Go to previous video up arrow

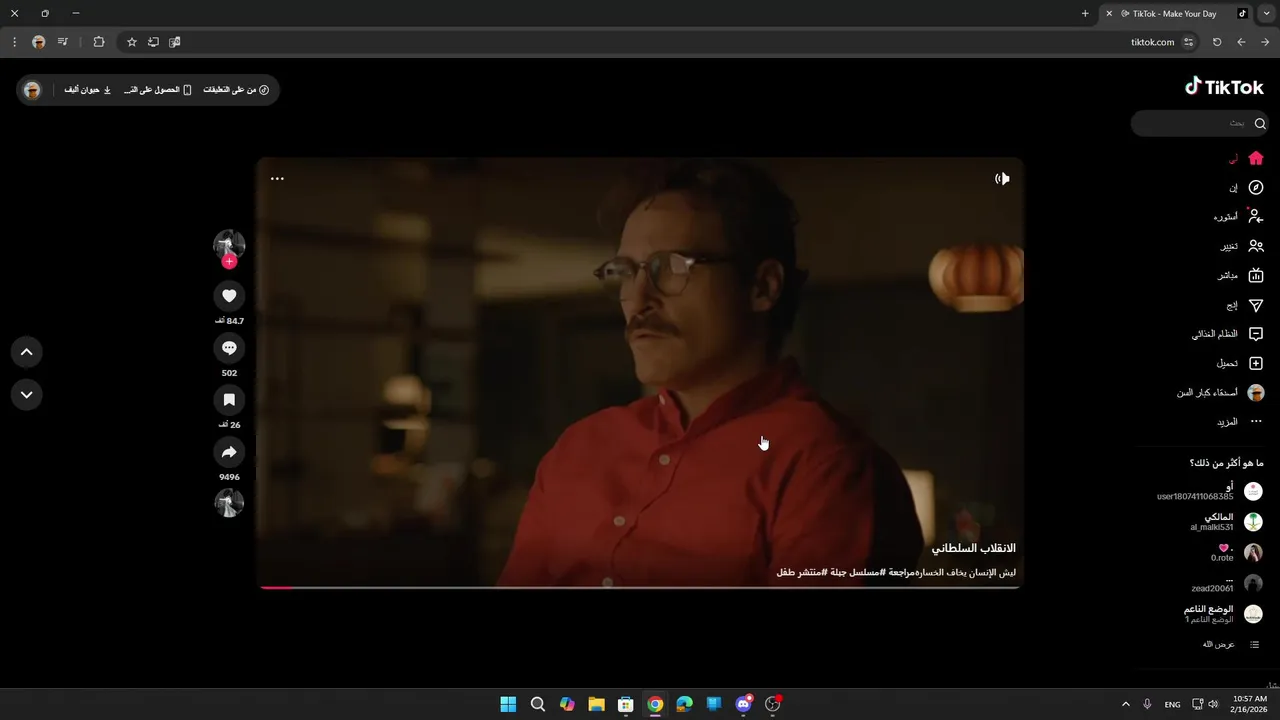[27, 352]
